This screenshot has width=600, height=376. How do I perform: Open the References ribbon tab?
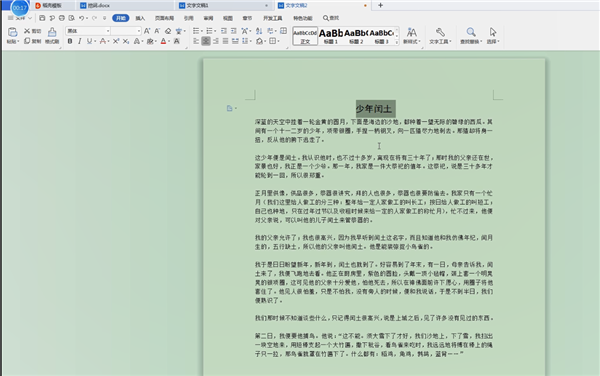(x=188, y=18)
